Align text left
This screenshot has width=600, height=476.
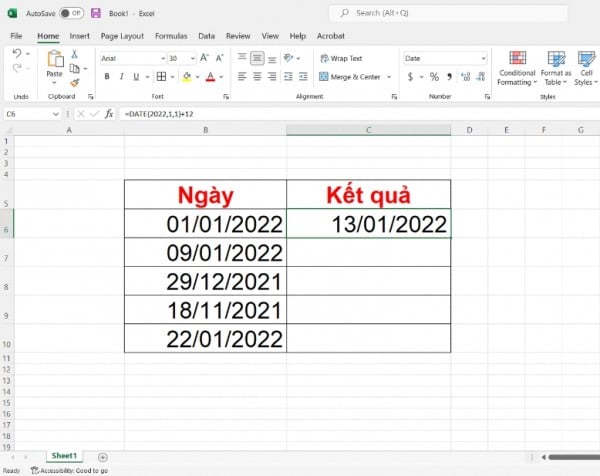[242, 77]
